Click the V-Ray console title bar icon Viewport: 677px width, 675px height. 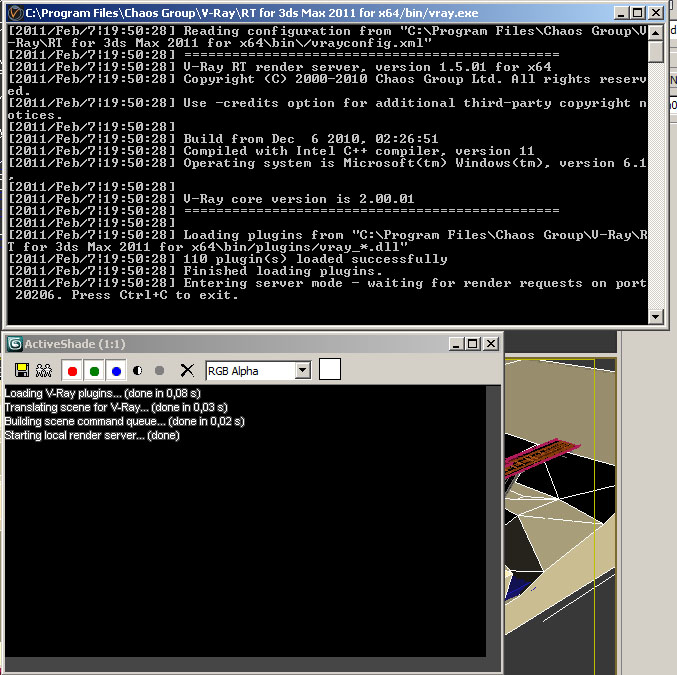[15, 13]
